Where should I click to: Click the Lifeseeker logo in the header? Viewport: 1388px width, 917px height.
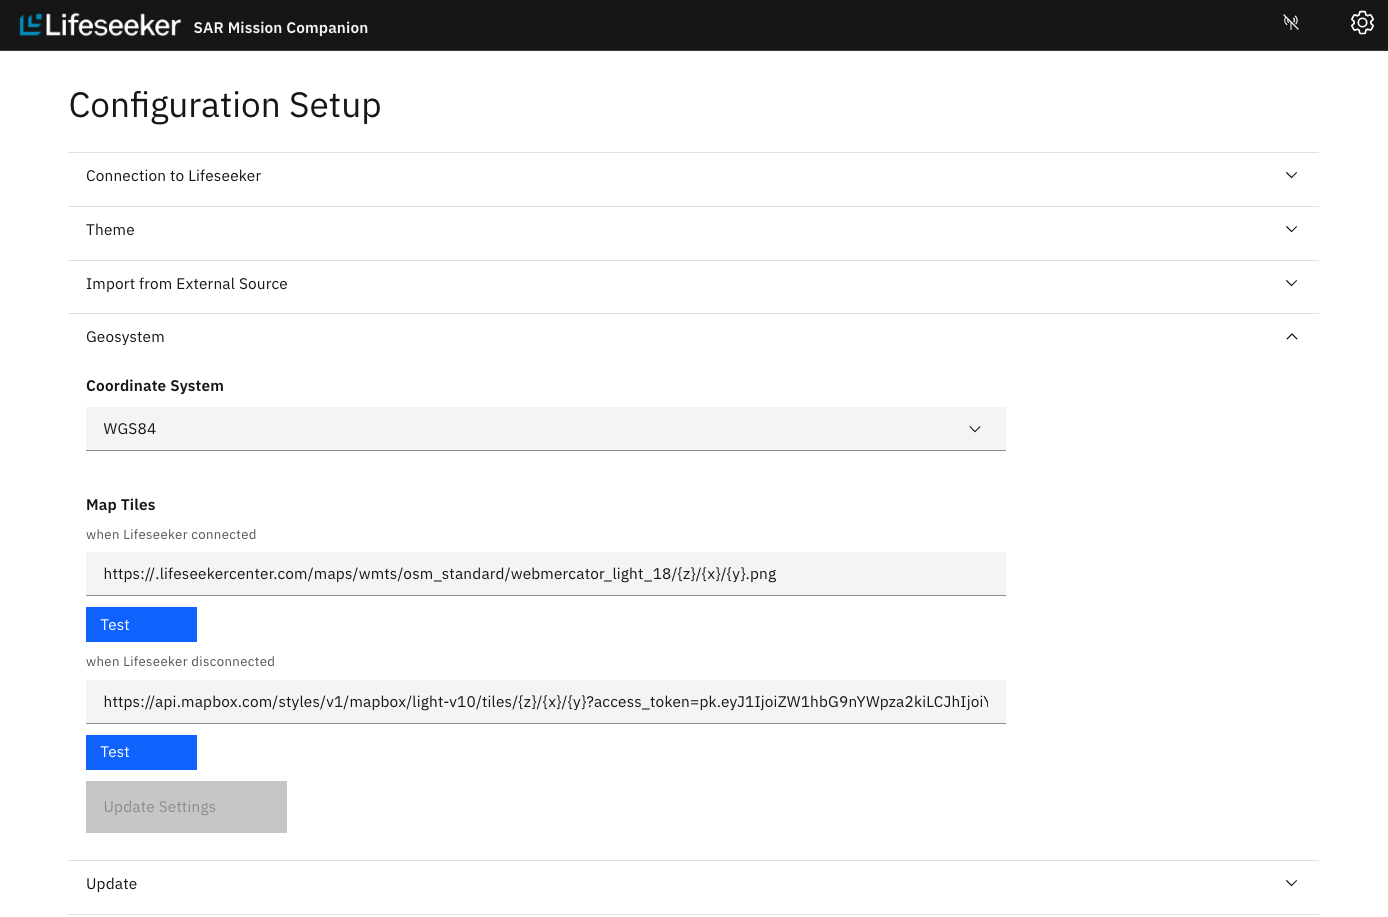pyautogui.click(x=99, y=24)
